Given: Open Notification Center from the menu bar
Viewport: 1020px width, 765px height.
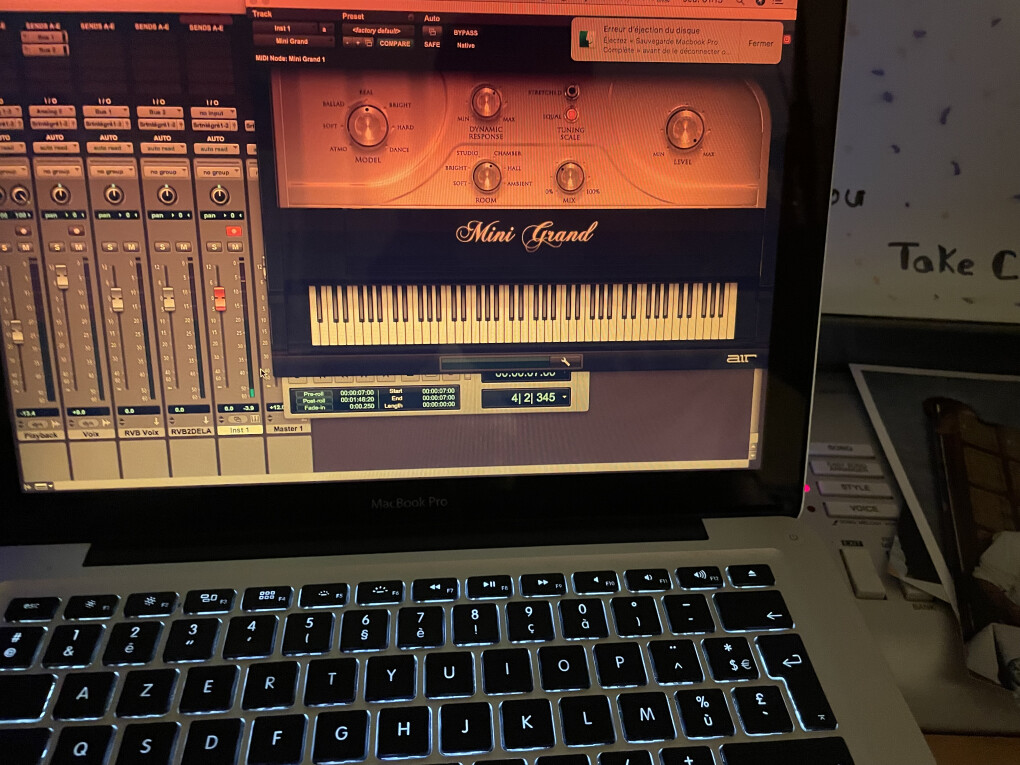Looking at the screenshot, I should pos(780,3).
